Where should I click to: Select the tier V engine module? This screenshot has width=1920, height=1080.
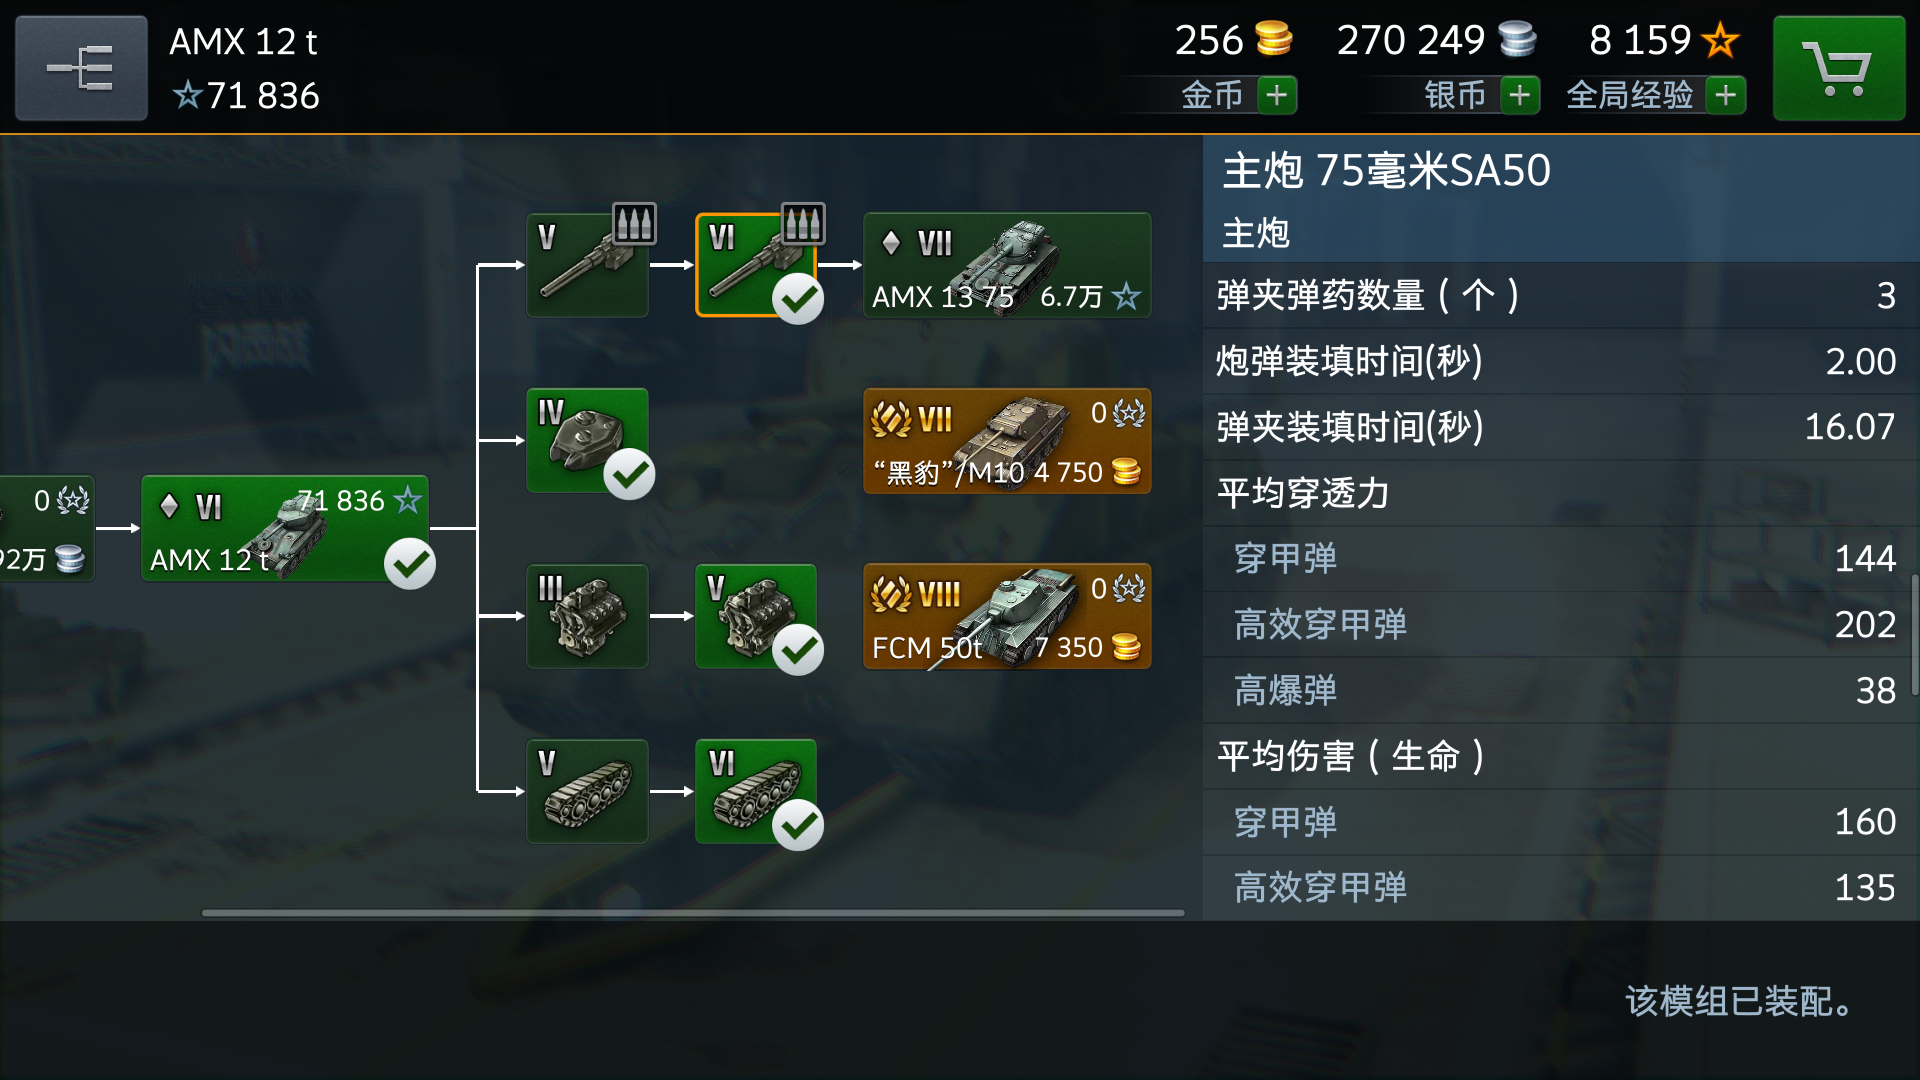coord(756,616)
